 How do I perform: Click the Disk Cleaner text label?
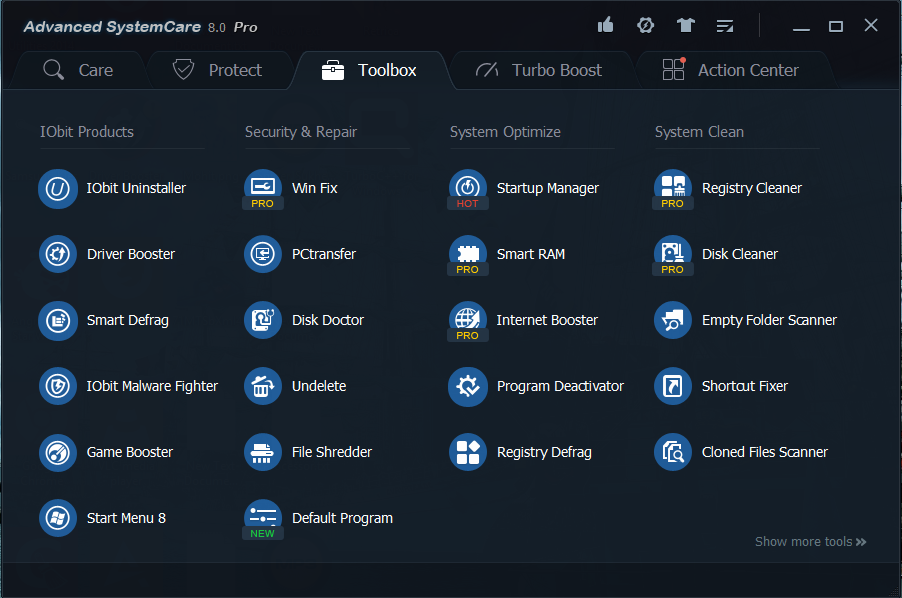click(x=740, y=254)
